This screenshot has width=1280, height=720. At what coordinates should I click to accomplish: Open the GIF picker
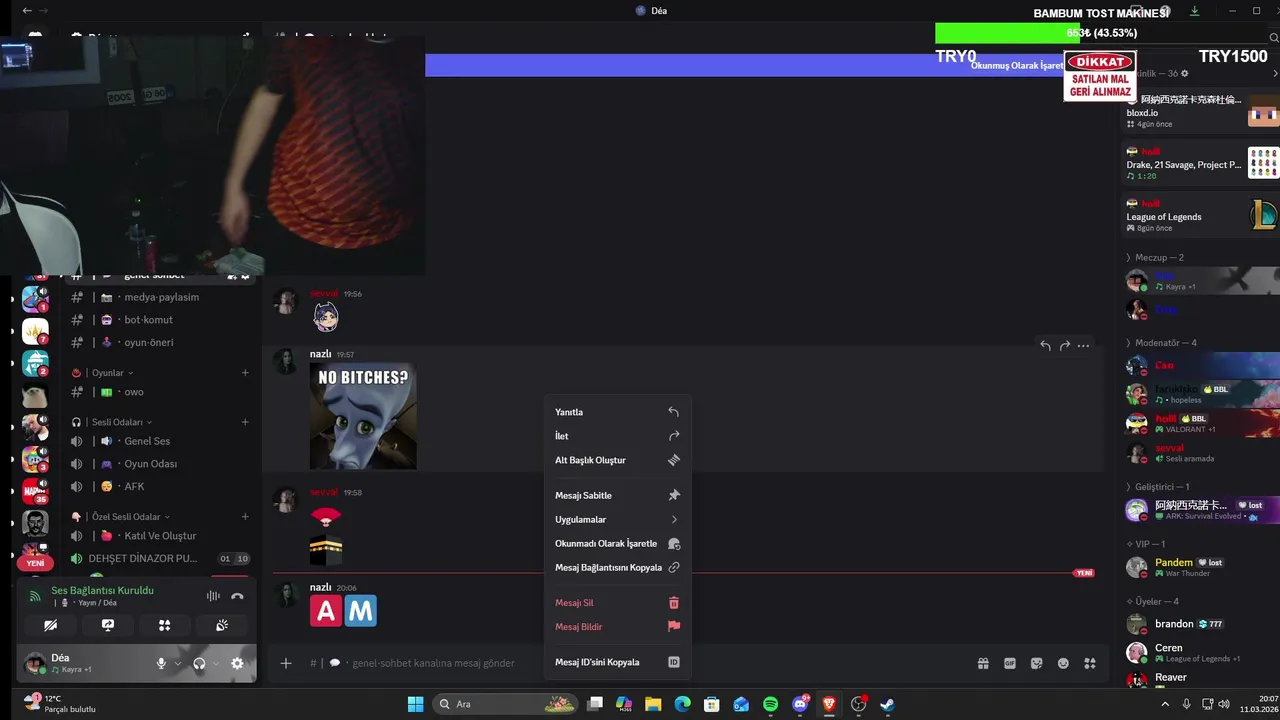[x=1010, y=663]
